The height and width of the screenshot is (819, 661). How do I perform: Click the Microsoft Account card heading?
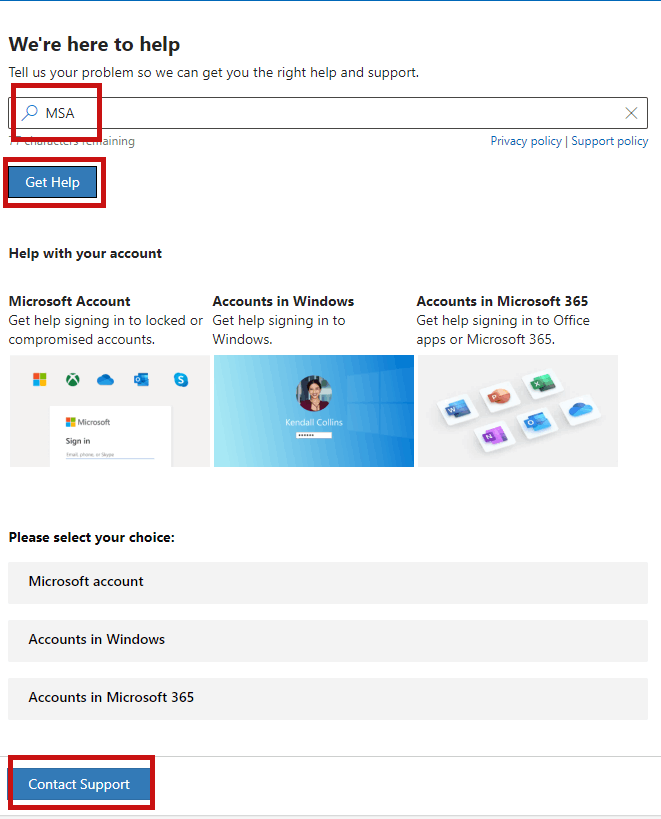click(x=69, y=301)
